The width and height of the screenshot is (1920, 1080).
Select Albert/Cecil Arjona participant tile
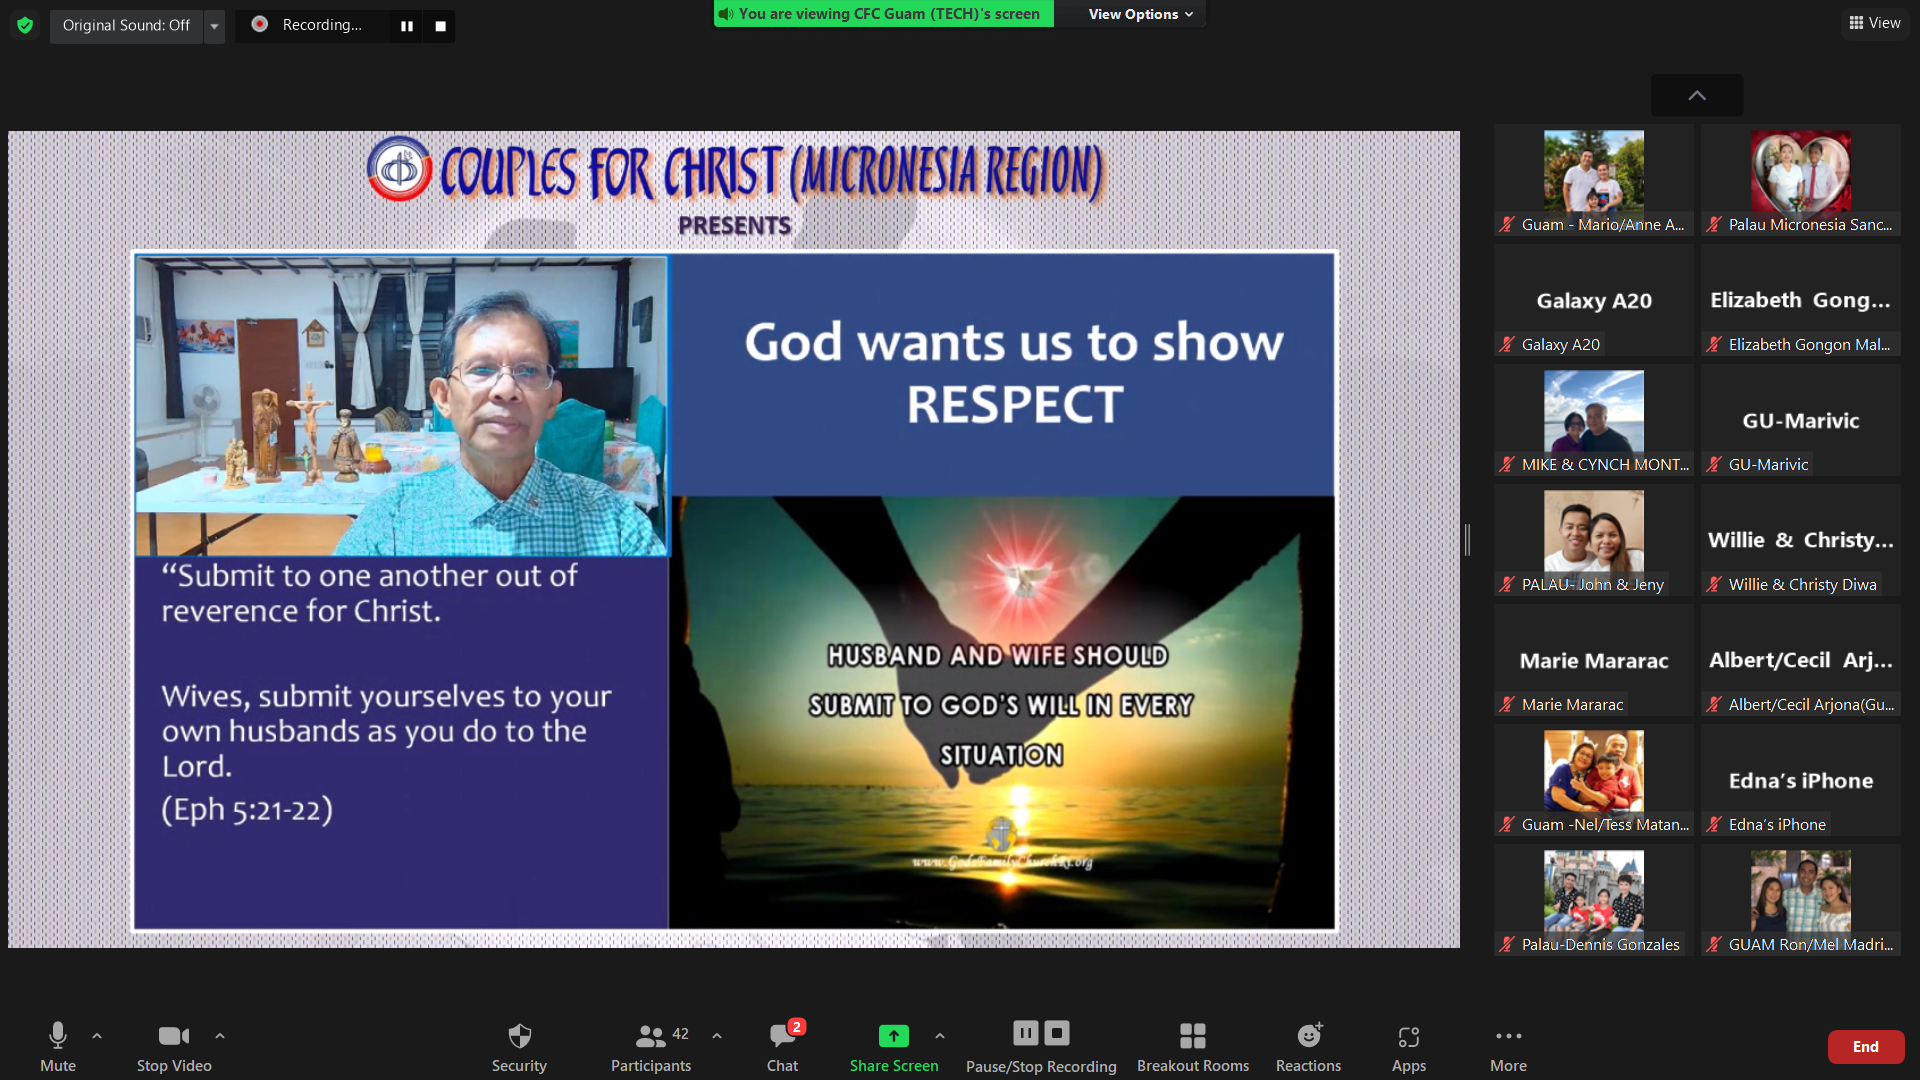(x=1801, y=660)
